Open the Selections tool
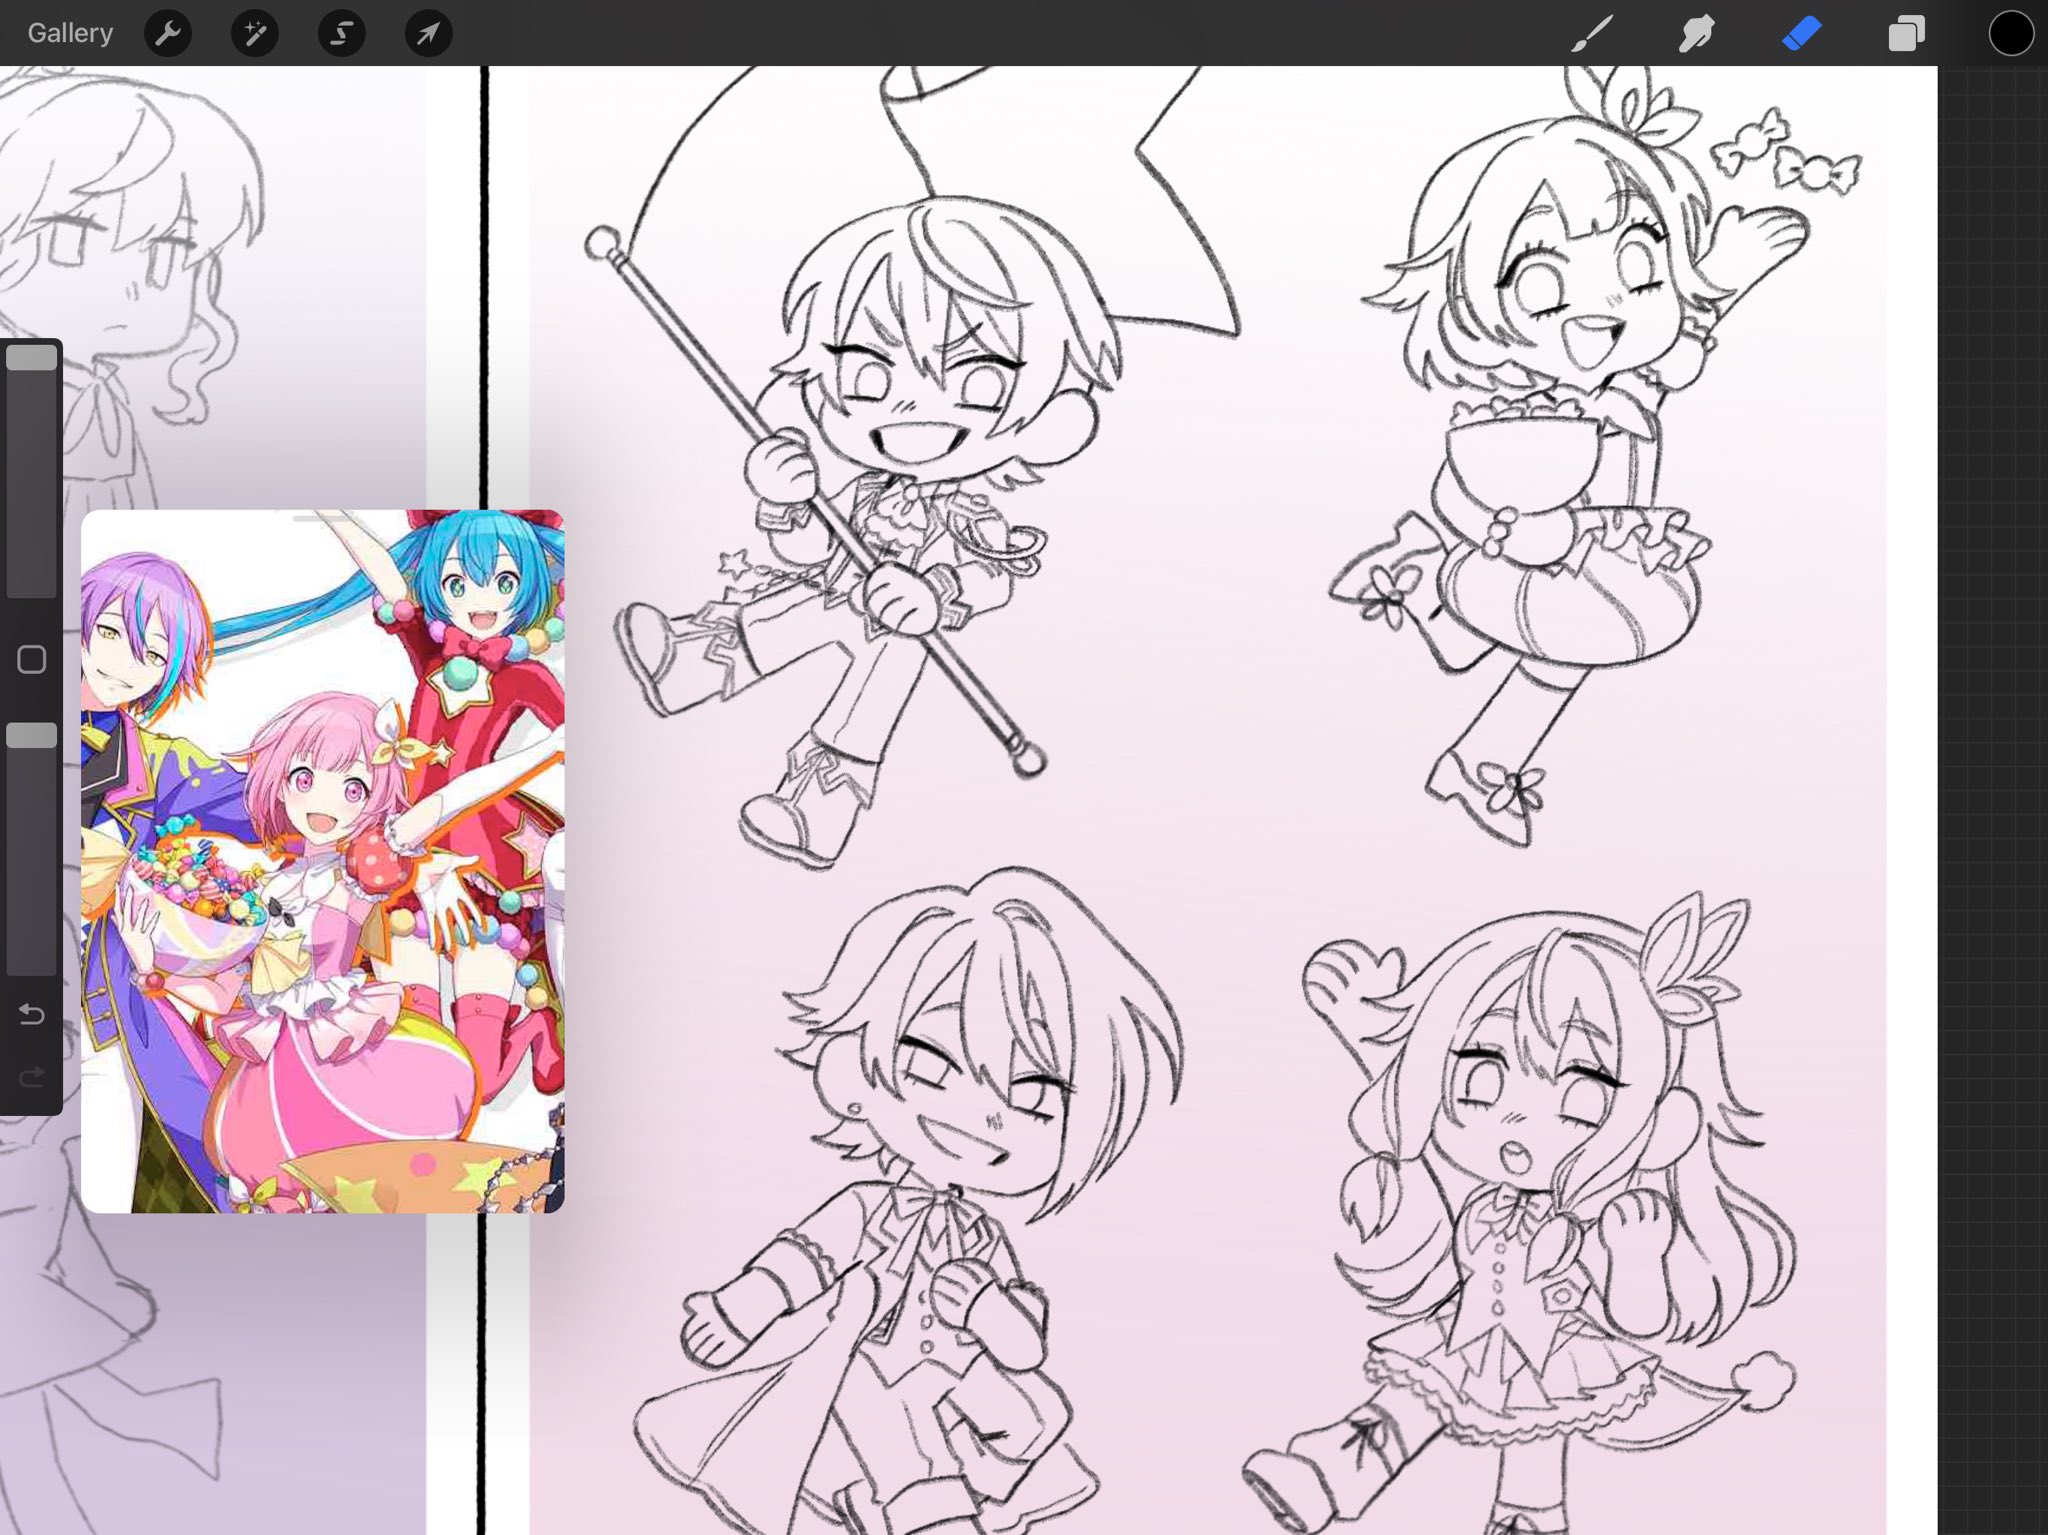 [340, 33]
